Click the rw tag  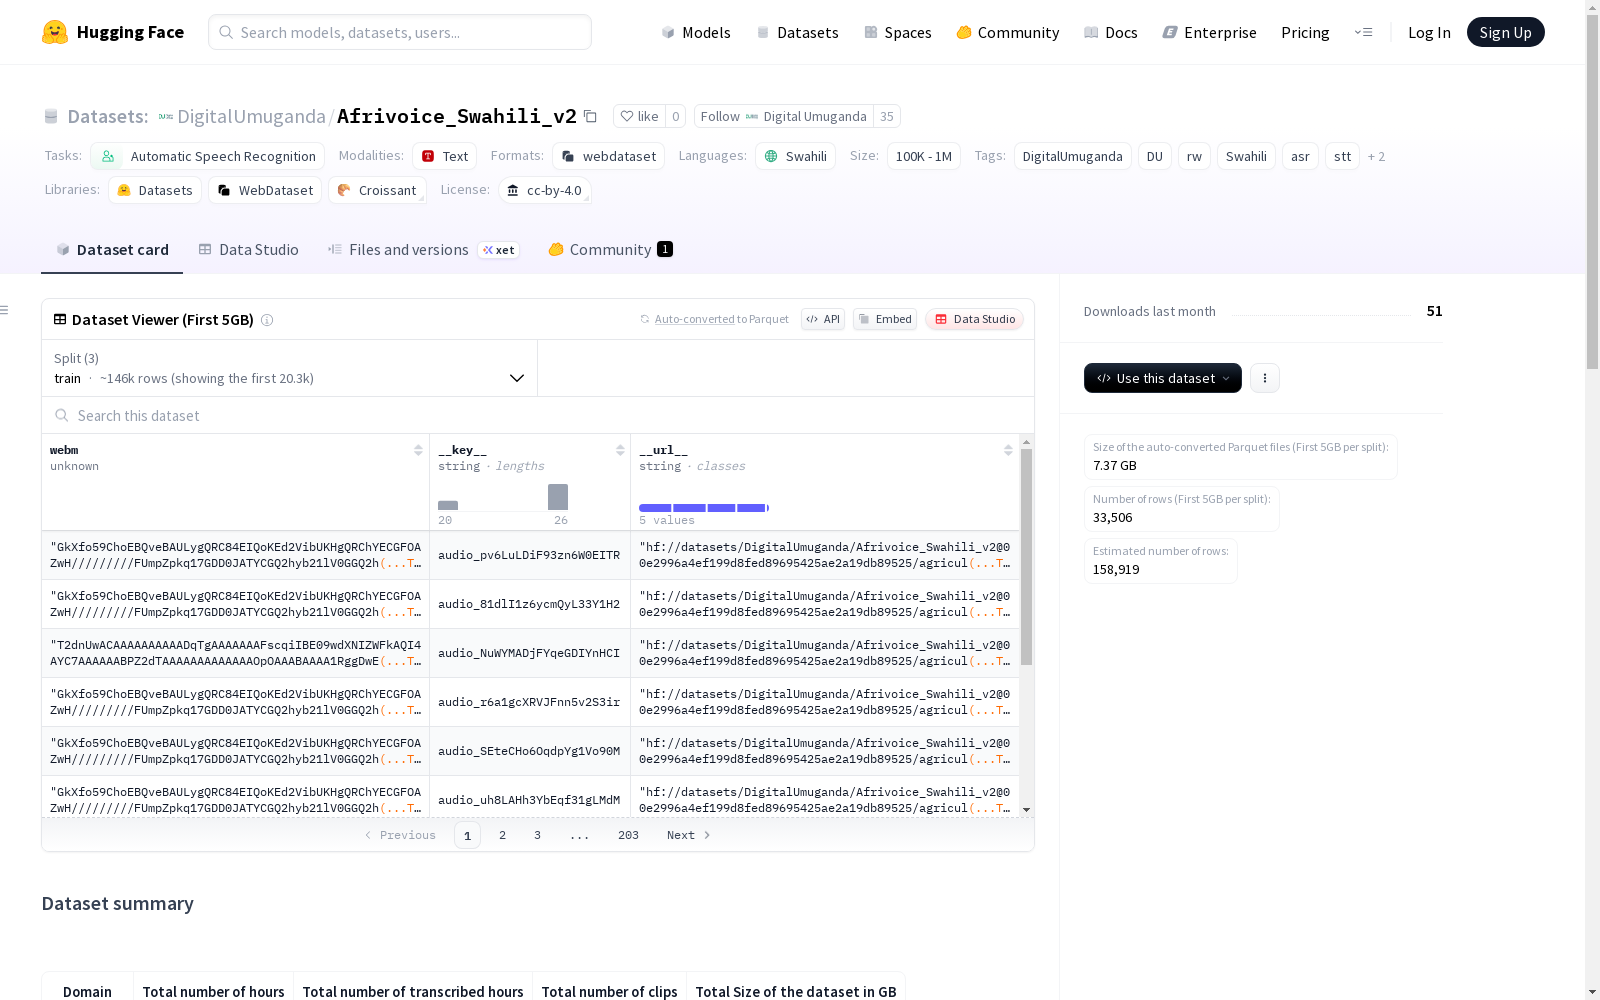1194,156
